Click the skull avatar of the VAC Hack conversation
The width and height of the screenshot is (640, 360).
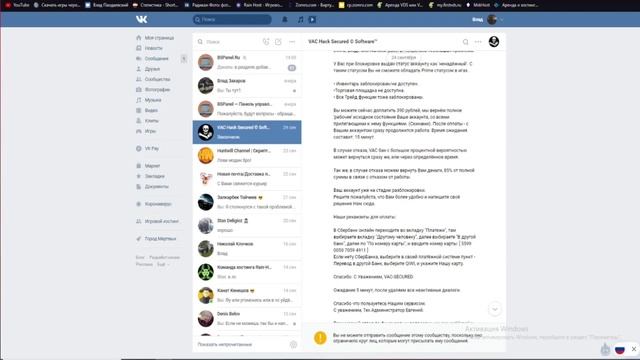(206, 132)
